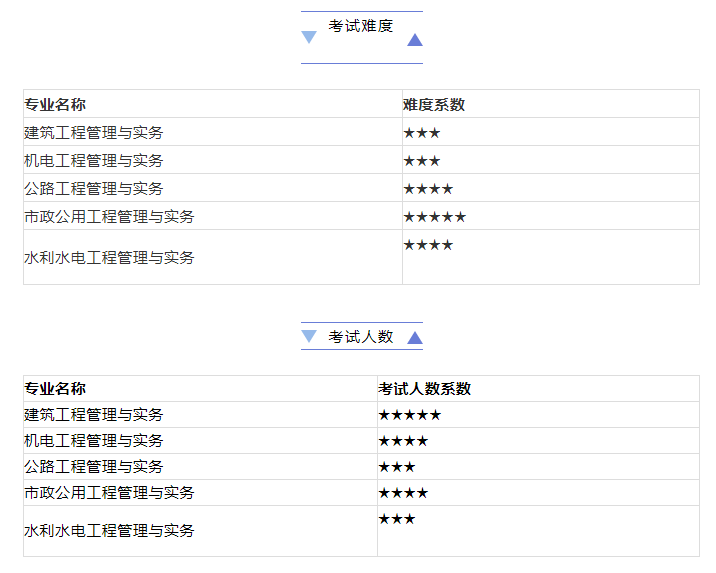Screen dimensions: 716x573
Task: Click the three-star 考试人数 rating for 水利水电工程
Action: [x=397, y=519]
